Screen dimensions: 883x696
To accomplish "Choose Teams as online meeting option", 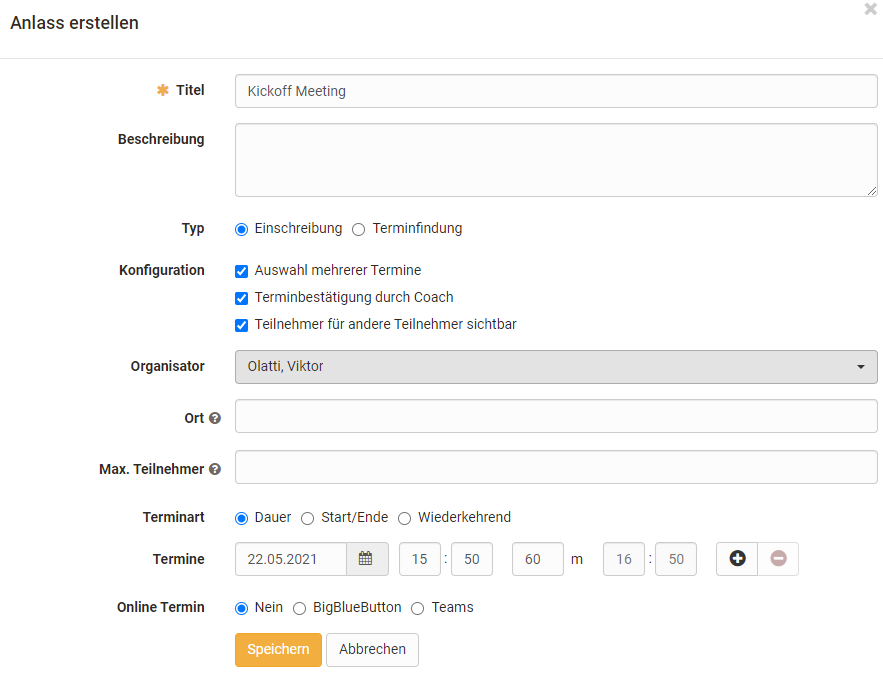I will [418, 608].
